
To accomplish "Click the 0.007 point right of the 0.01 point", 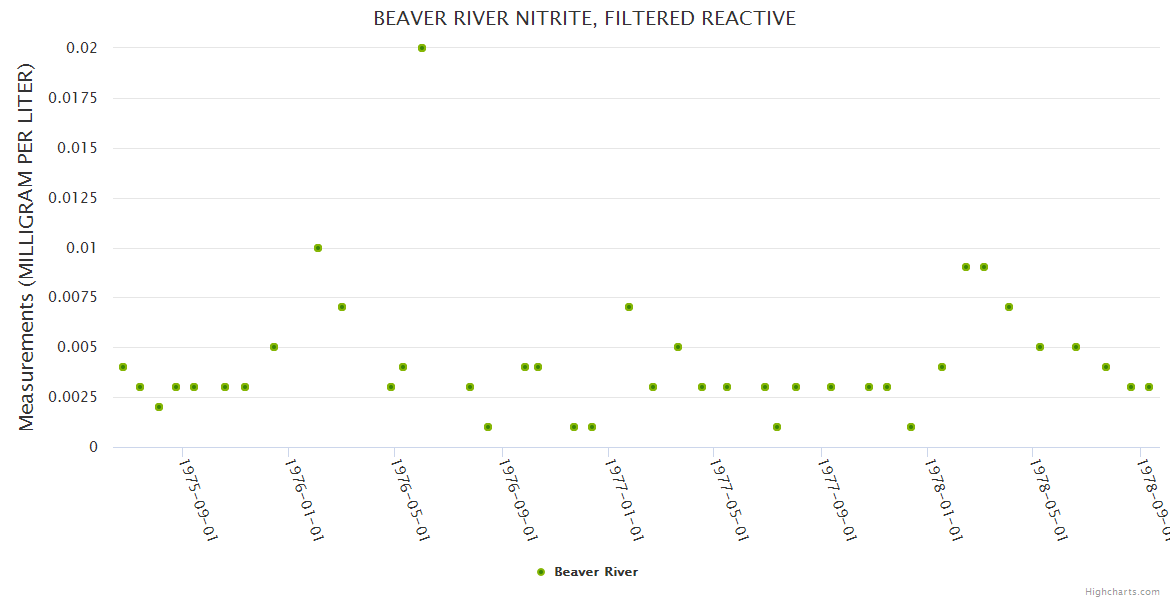I will tap(342, 307).
